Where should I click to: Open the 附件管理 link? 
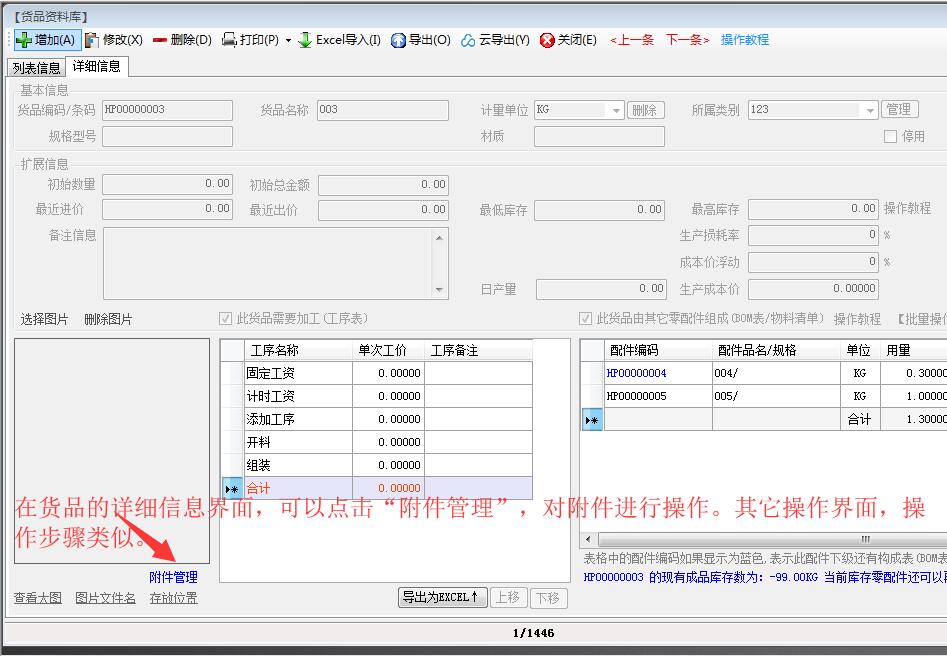click(173, 577)
